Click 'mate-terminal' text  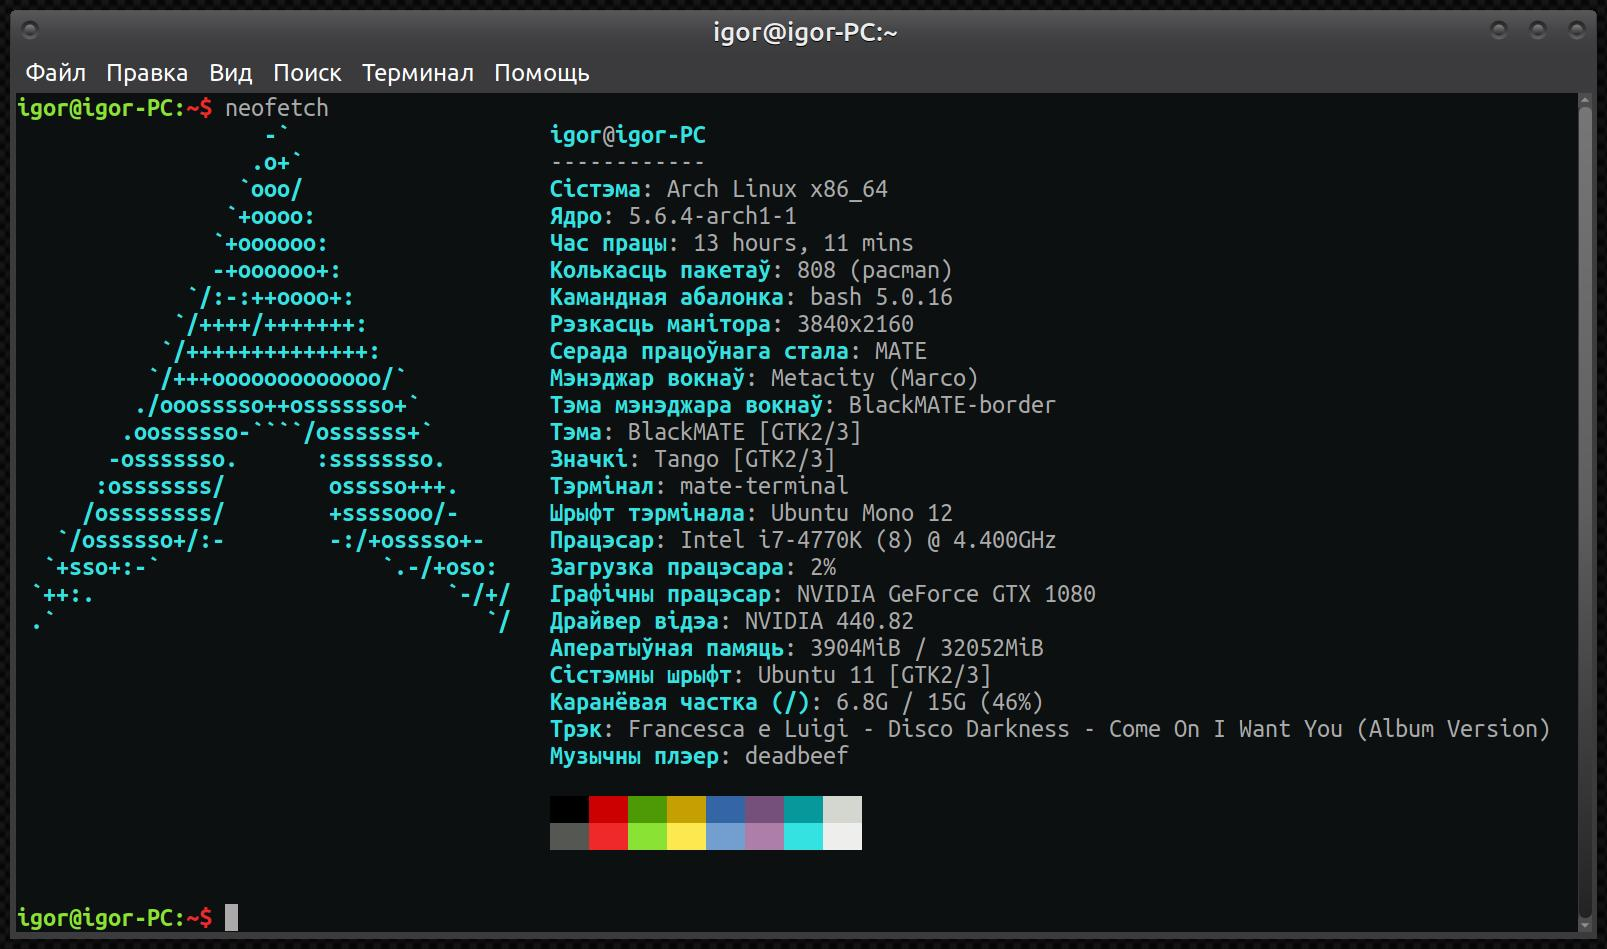tap(764, 486)
